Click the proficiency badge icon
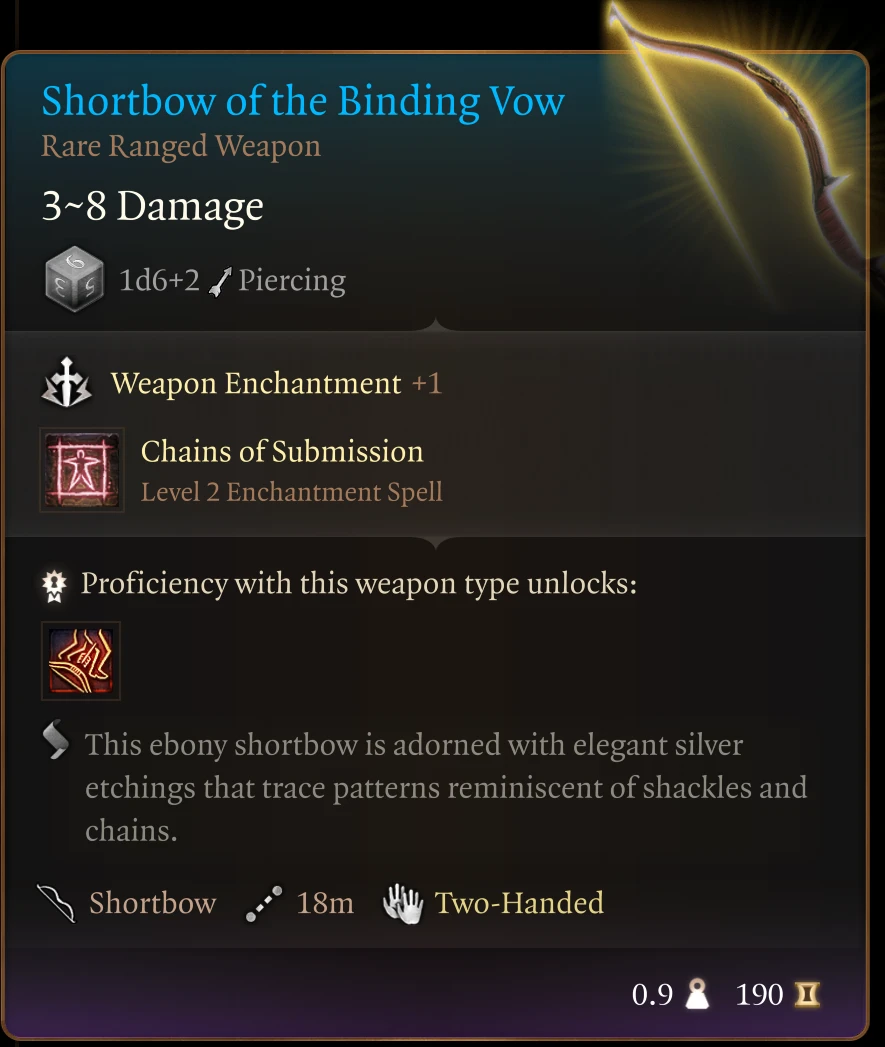 pos(54,586)
